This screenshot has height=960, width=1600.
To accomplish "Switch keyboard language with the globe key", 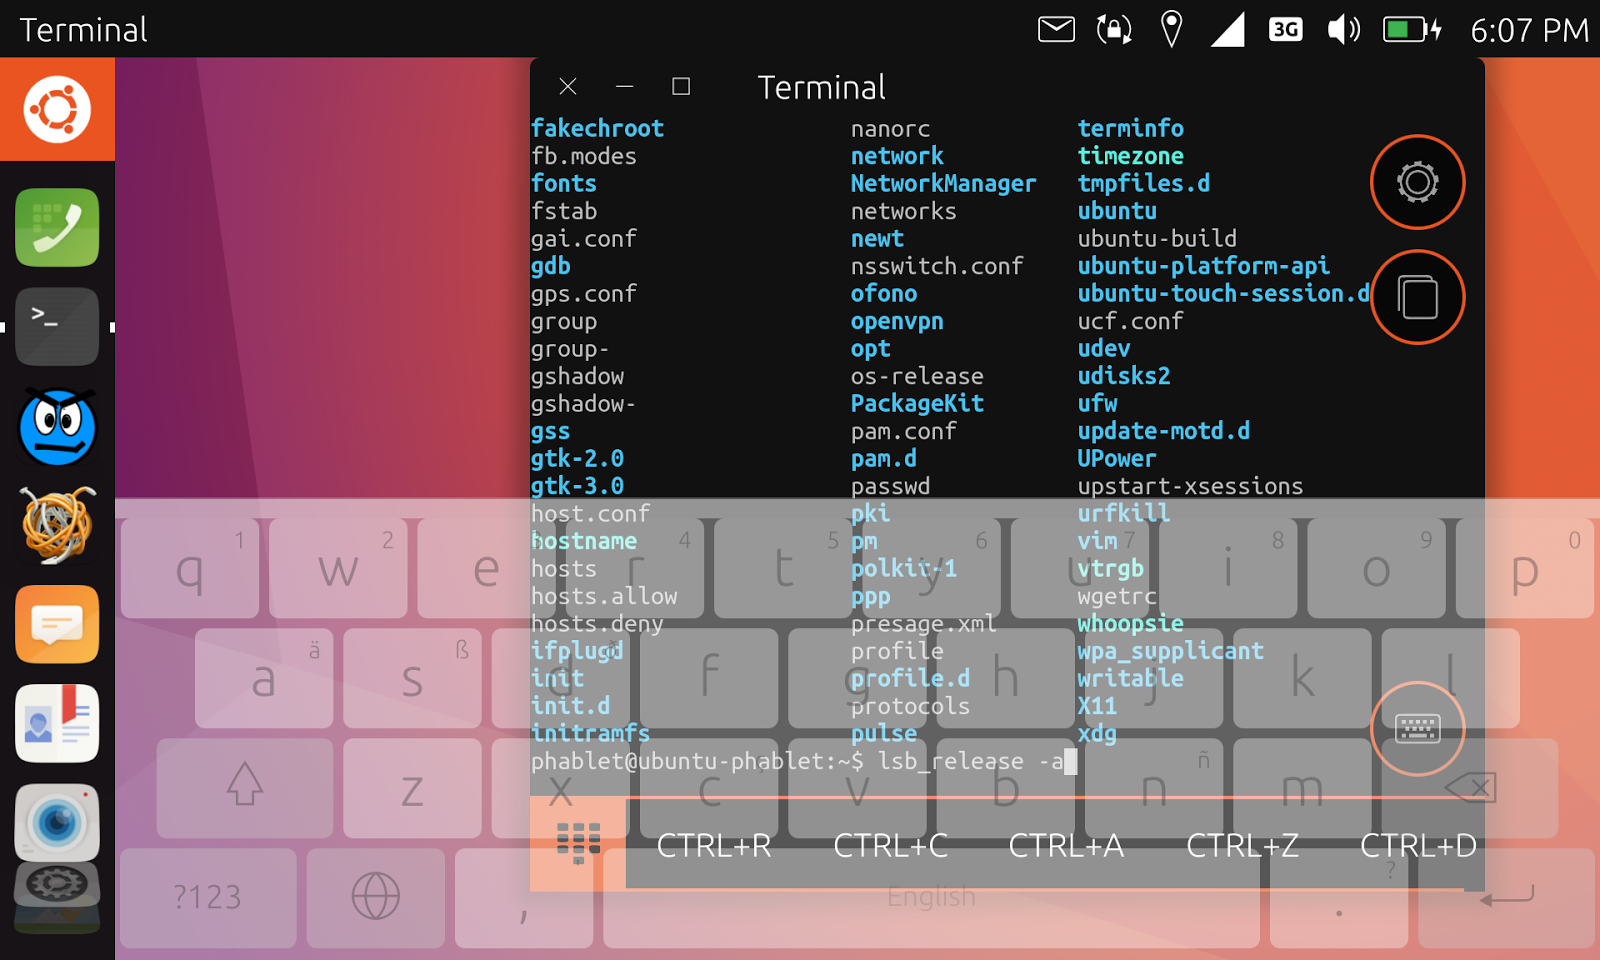I will coord(374,897).
